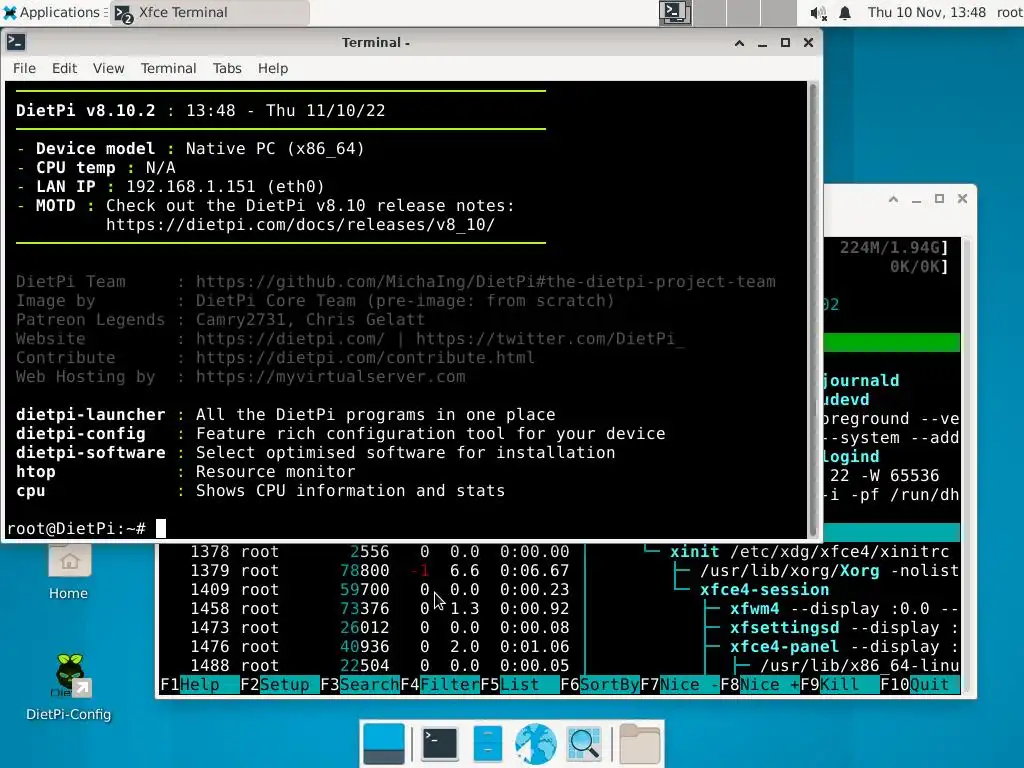Click the LAN IP 192.168.1.151 text
Image resolution: width=1024 pixels, height=768 pixels.
[191, 187]
